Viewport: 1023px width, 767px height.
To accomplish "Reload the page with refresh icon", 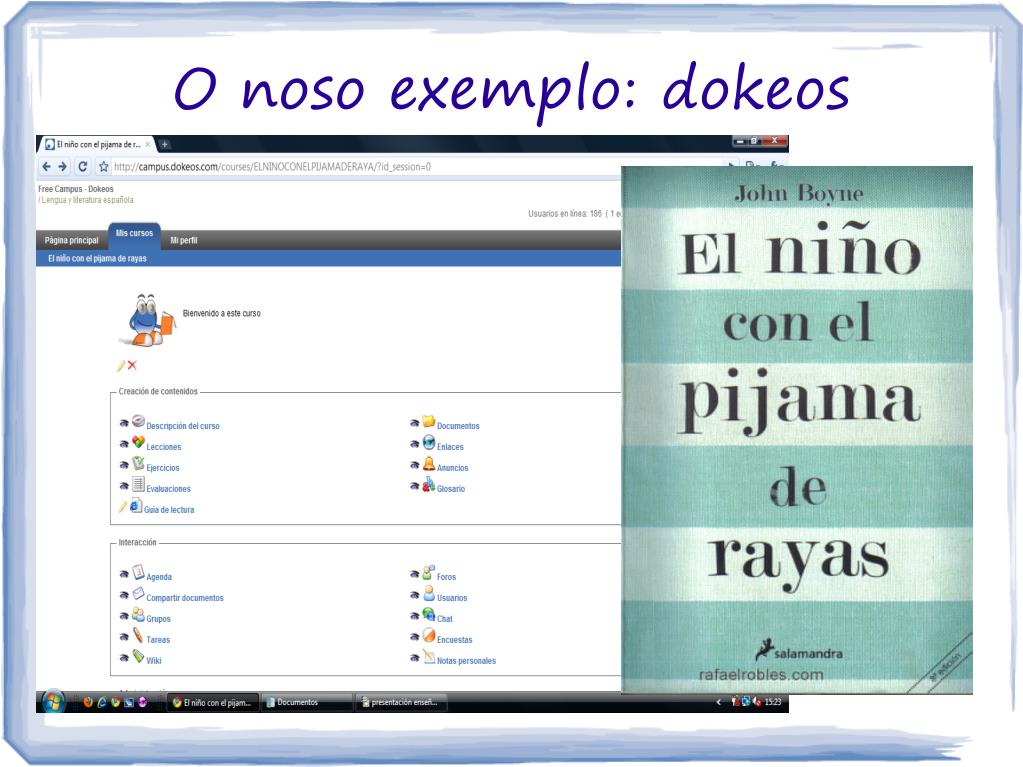I will (83, 166).
